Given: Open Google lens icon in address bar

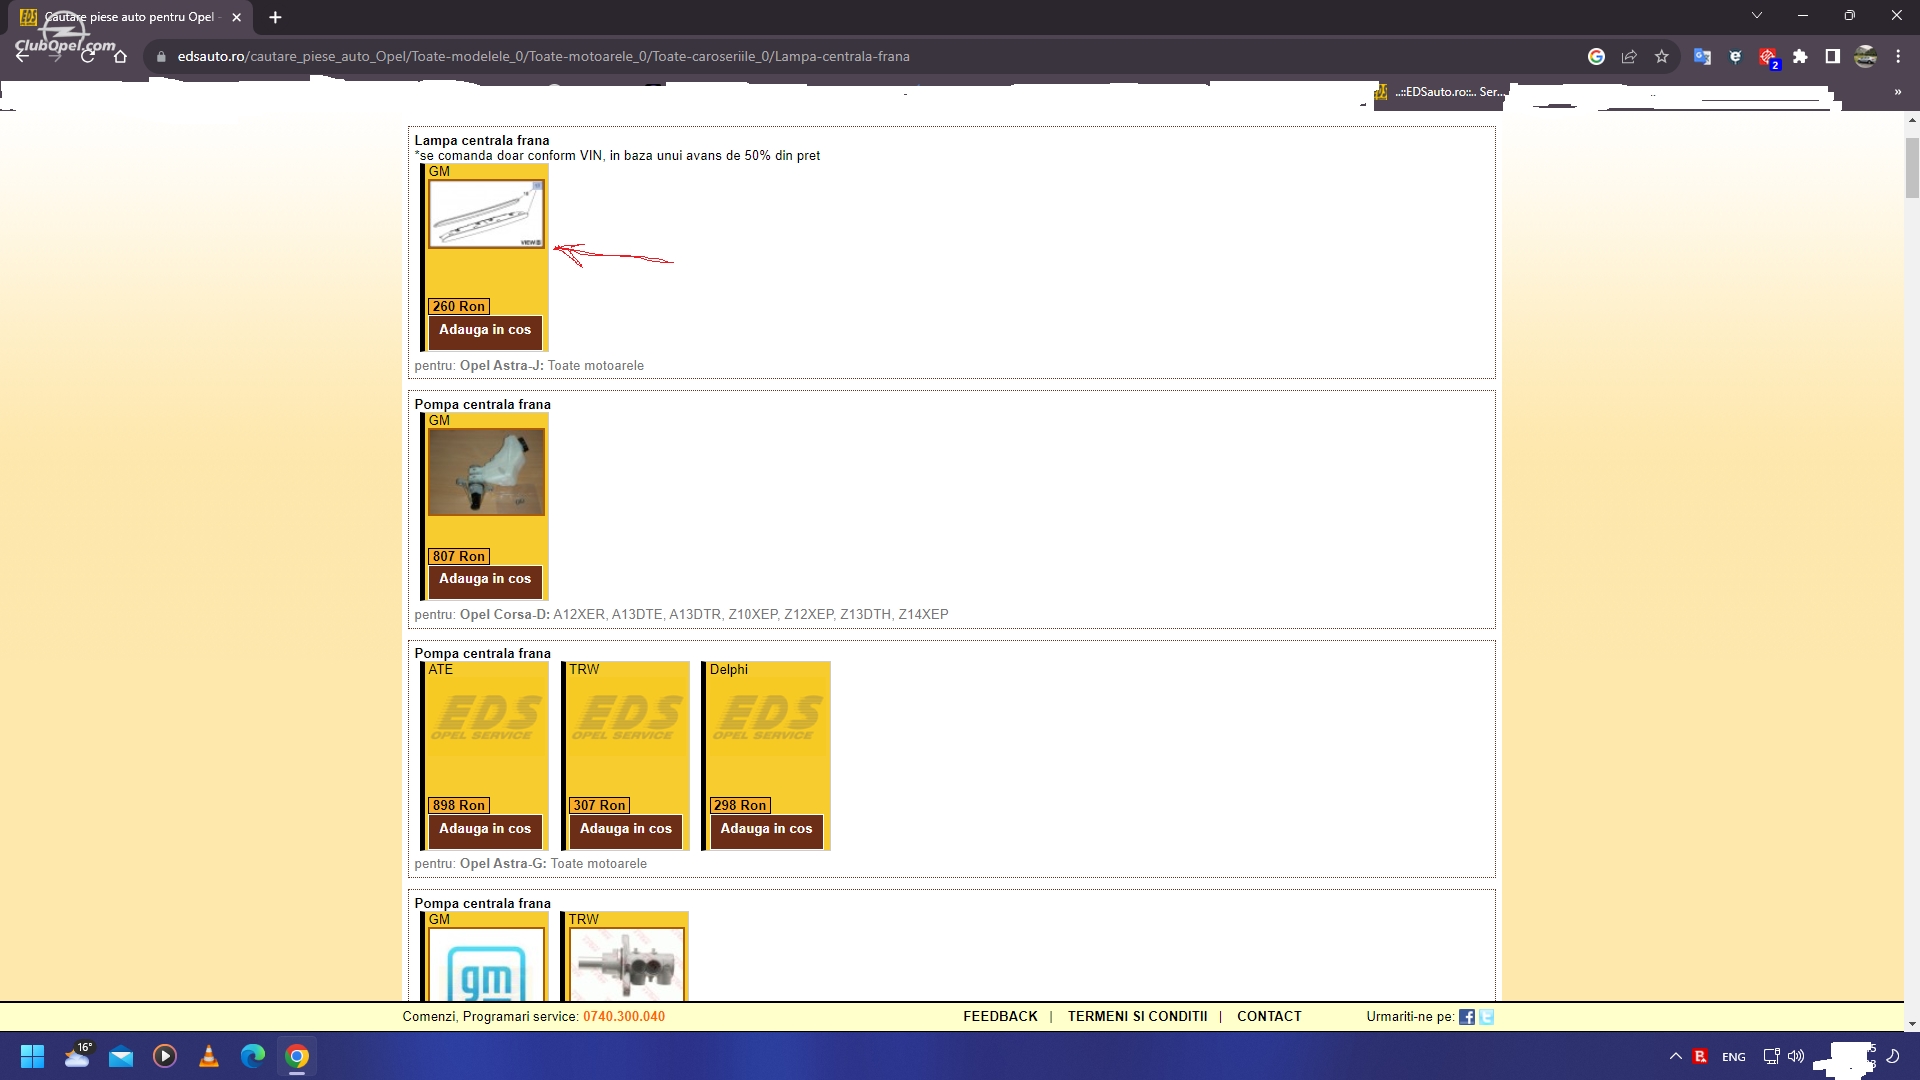Looking at the screenshot, I should 1597,57.
